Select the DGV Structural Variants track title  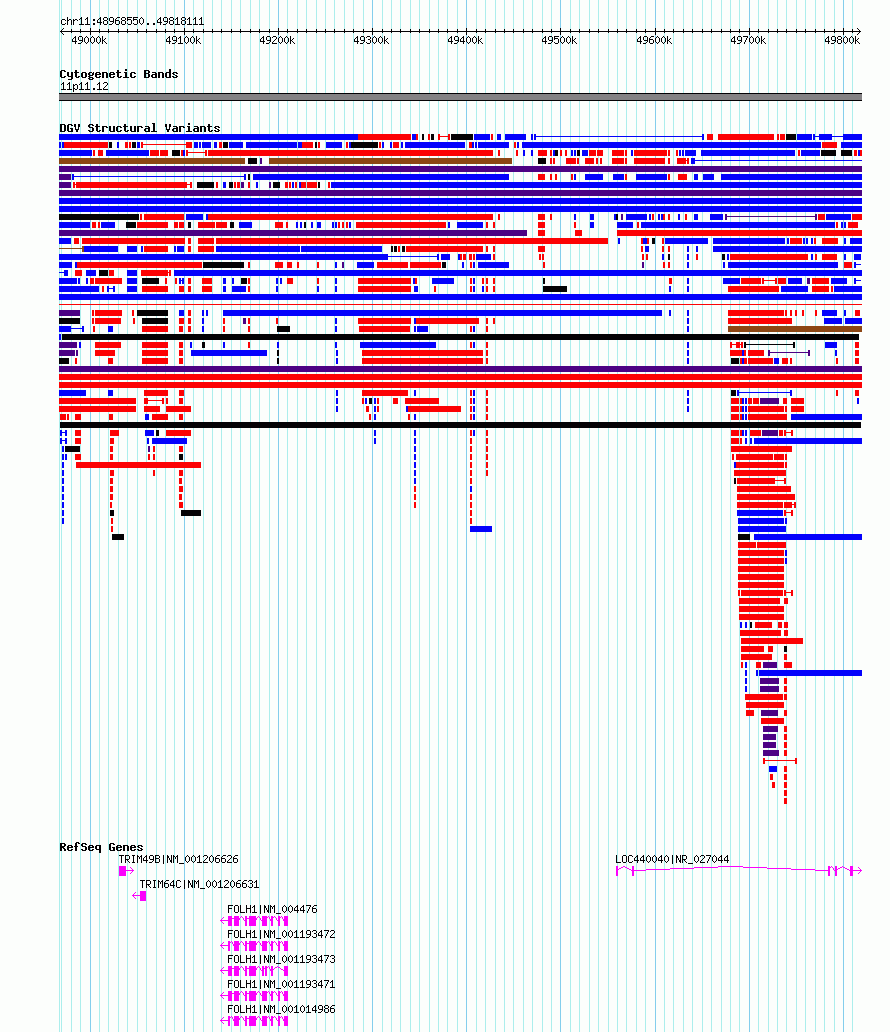(140, 128)
